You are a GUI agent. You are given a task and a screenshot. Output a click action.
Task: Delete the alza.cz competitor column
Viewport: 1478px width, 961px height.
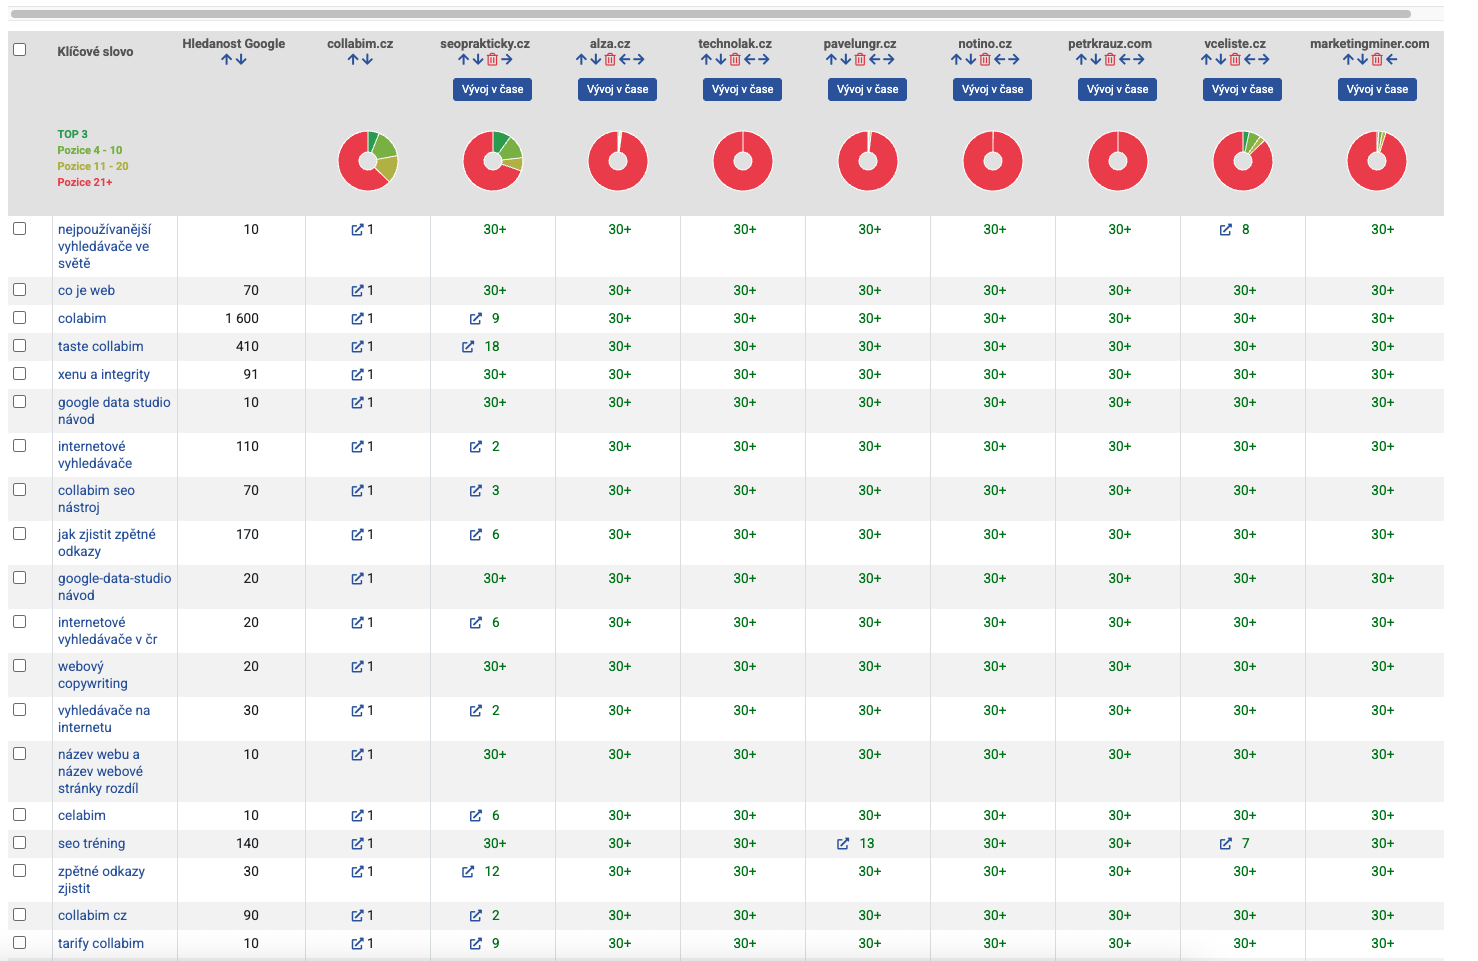(x=610, y=60)
